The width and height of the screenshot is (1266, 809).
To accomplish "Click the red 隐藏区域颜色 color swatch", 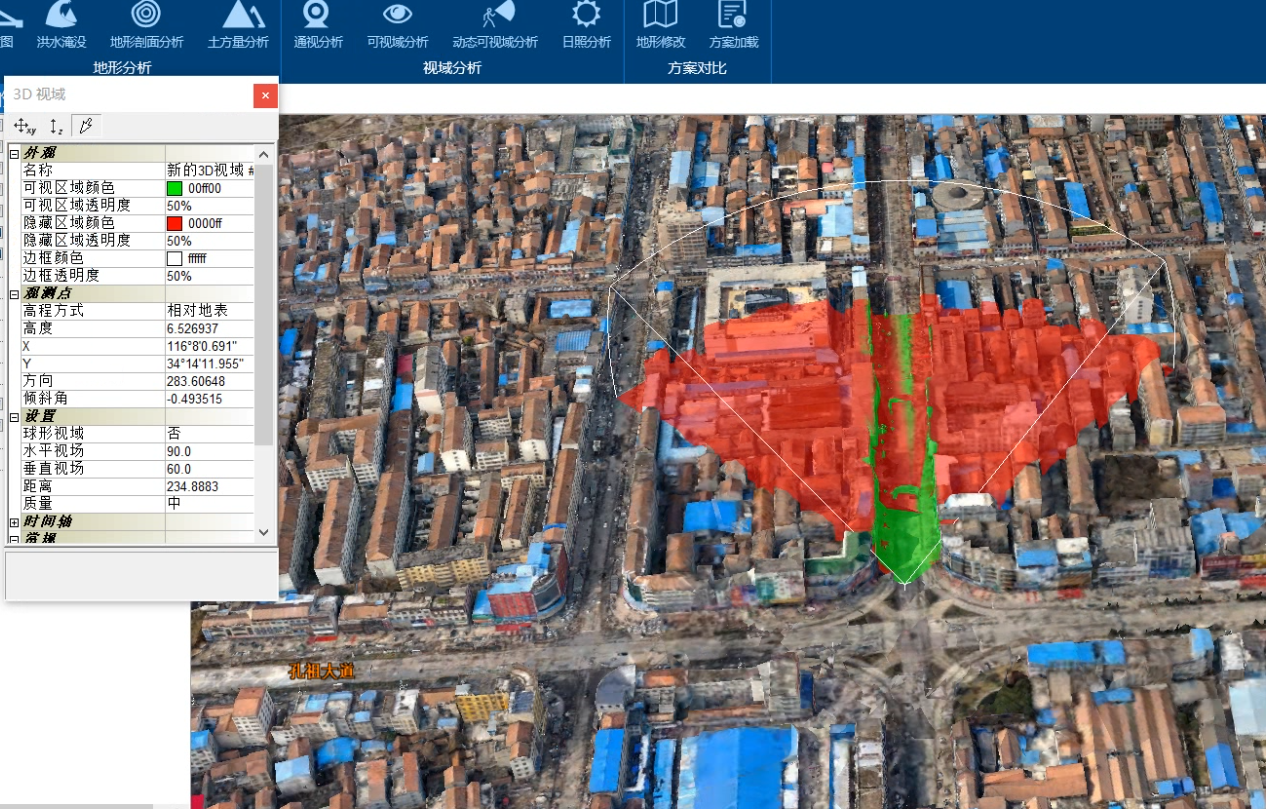I will coord(175,223).
